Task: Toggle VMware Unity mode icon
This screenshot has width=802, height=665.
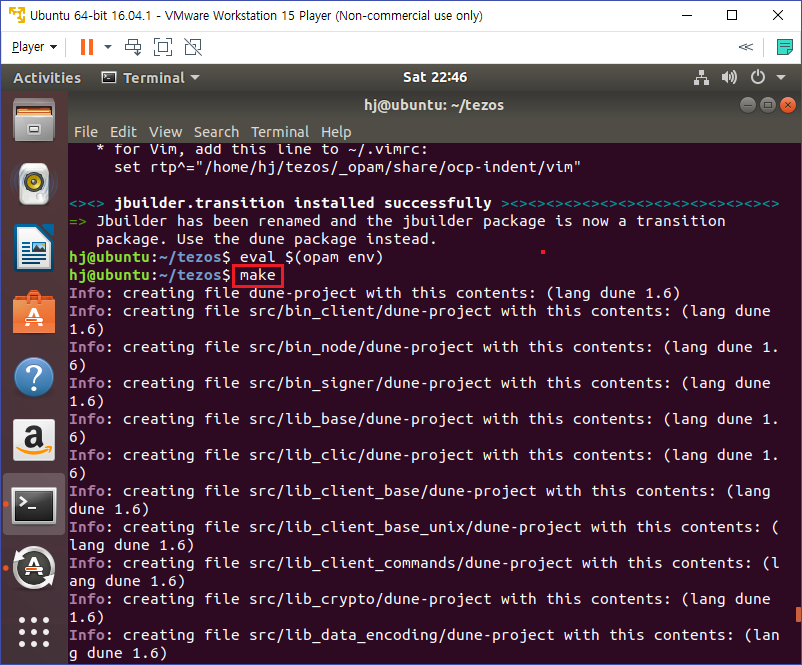Action: click(193, 47)
